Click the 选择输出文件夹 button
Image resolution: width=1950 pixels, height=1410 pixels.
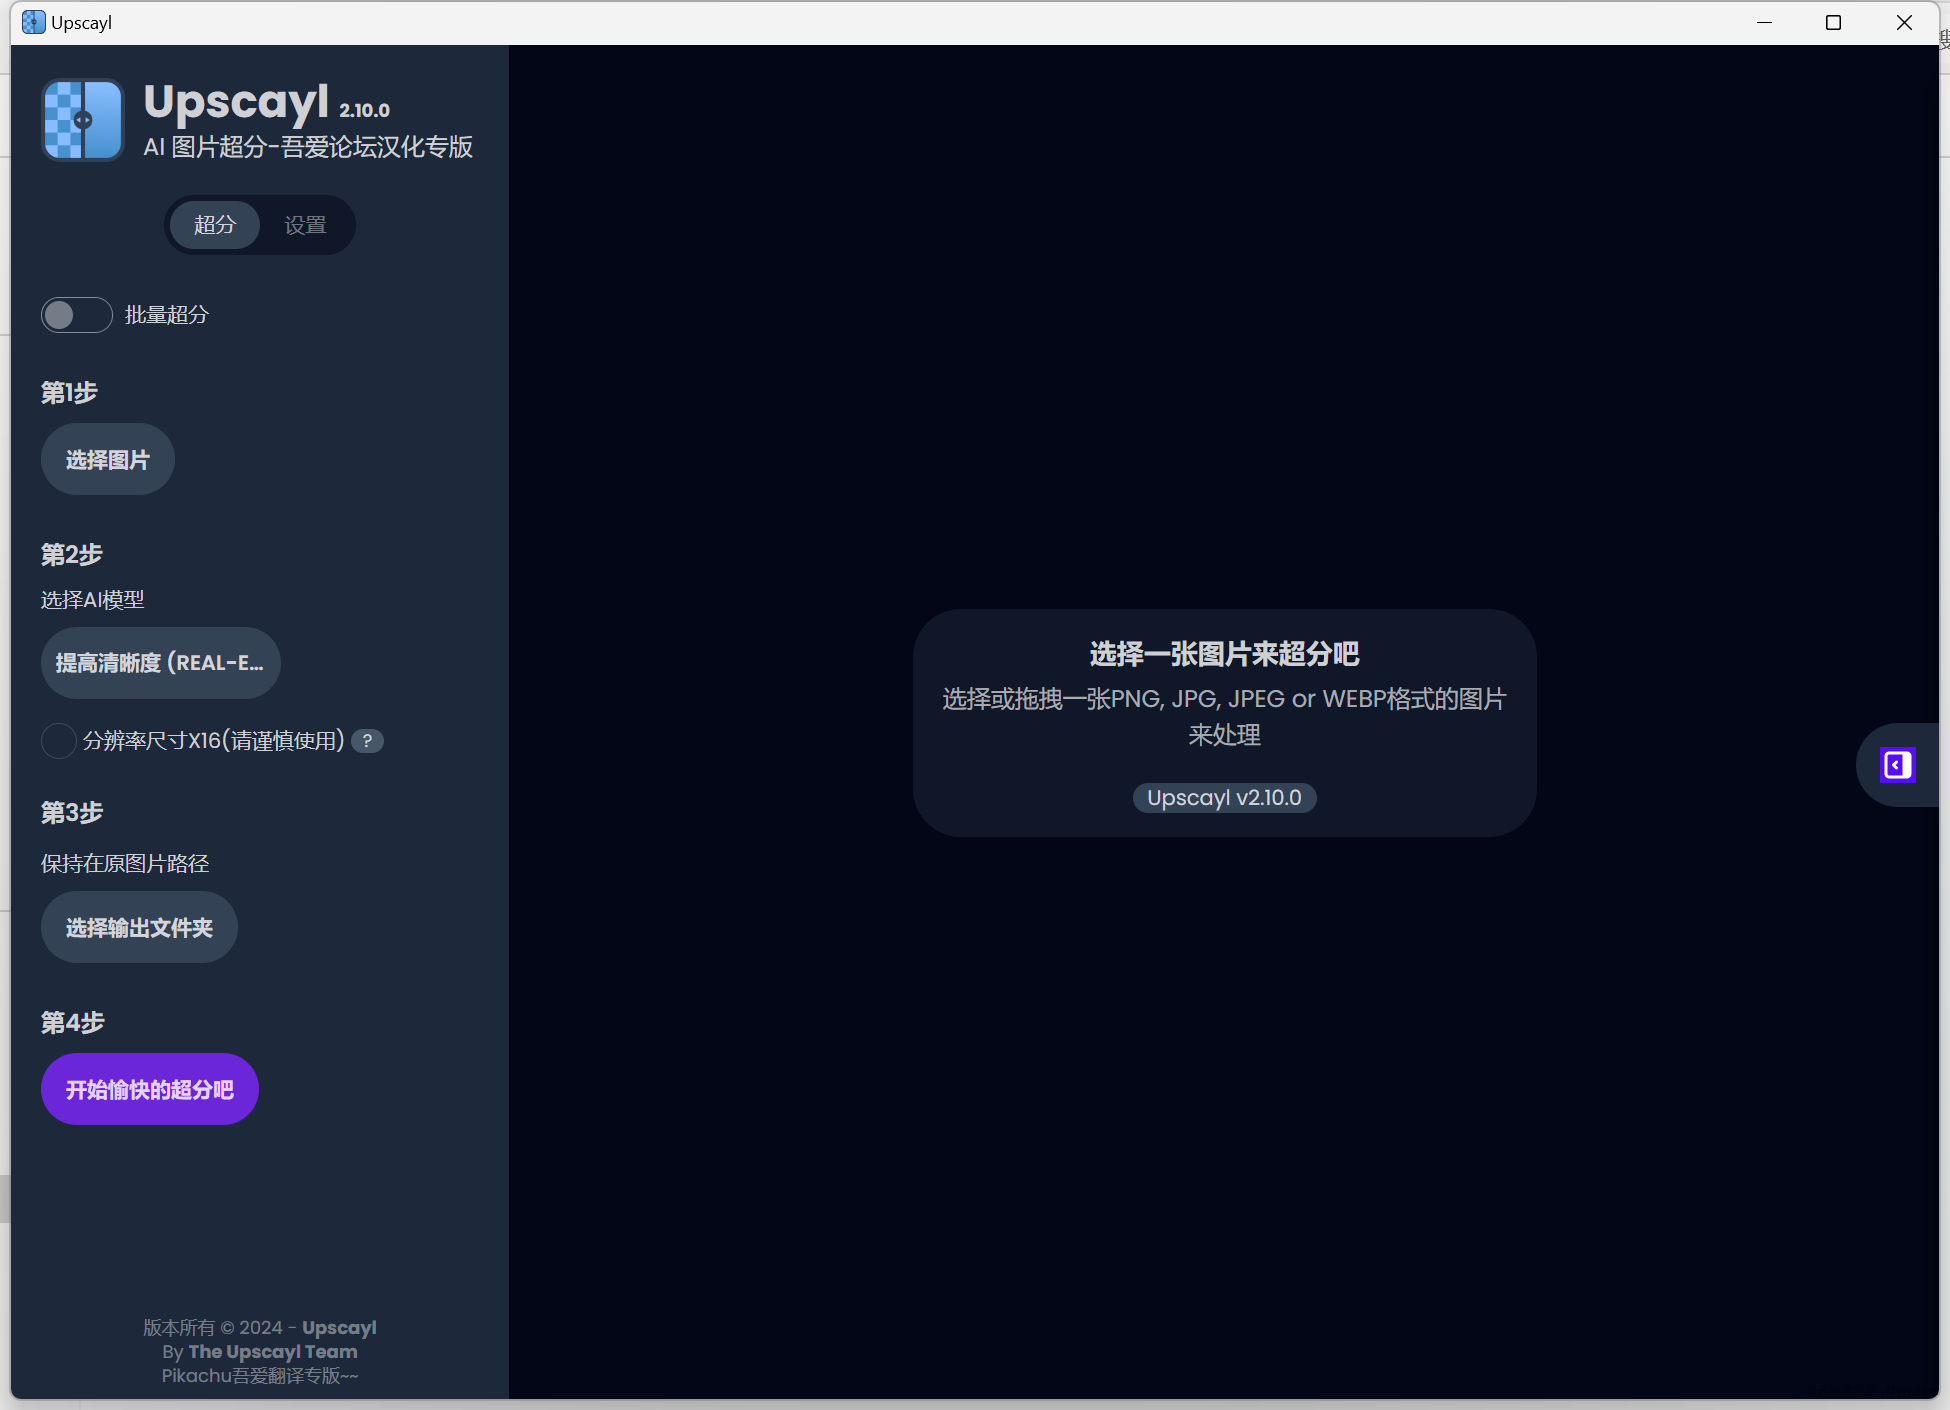click(139, 928)
